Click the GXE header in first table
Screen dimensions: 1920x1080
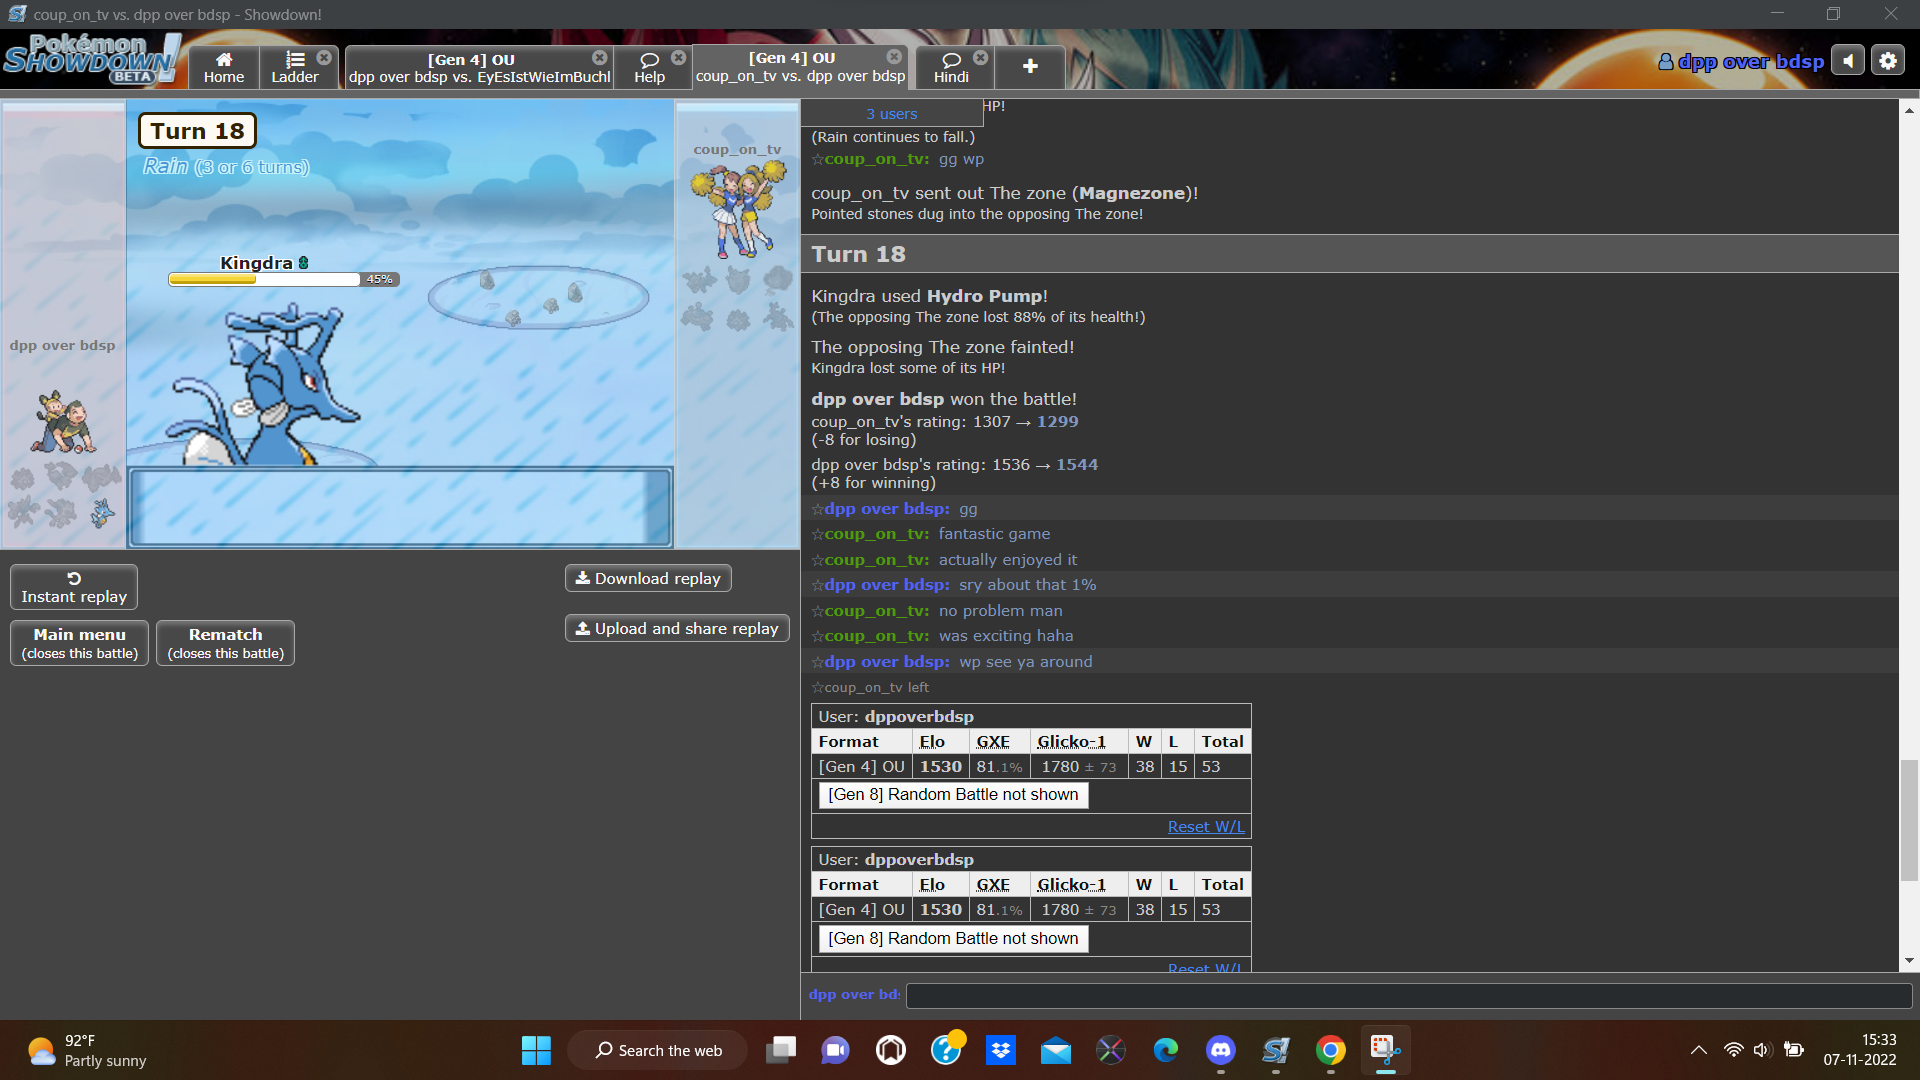tap(993, 742)
